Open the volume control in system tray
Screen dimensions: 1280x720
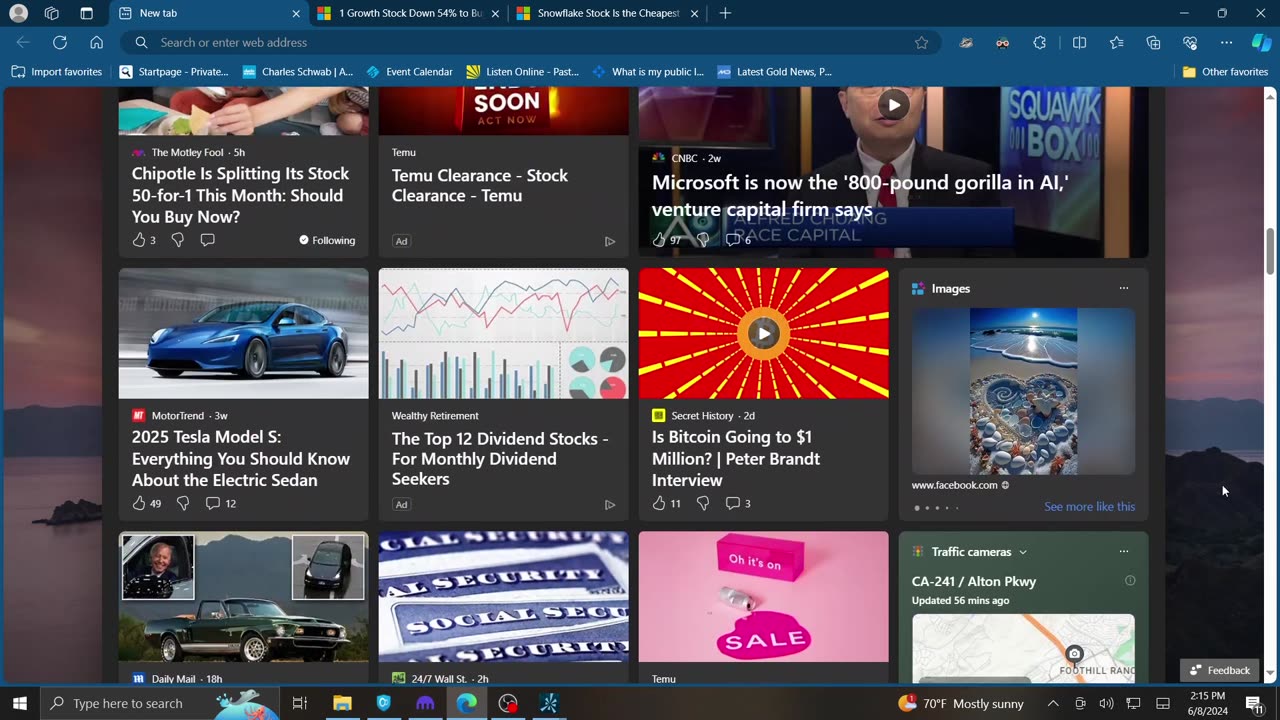tap(1106, 703)
